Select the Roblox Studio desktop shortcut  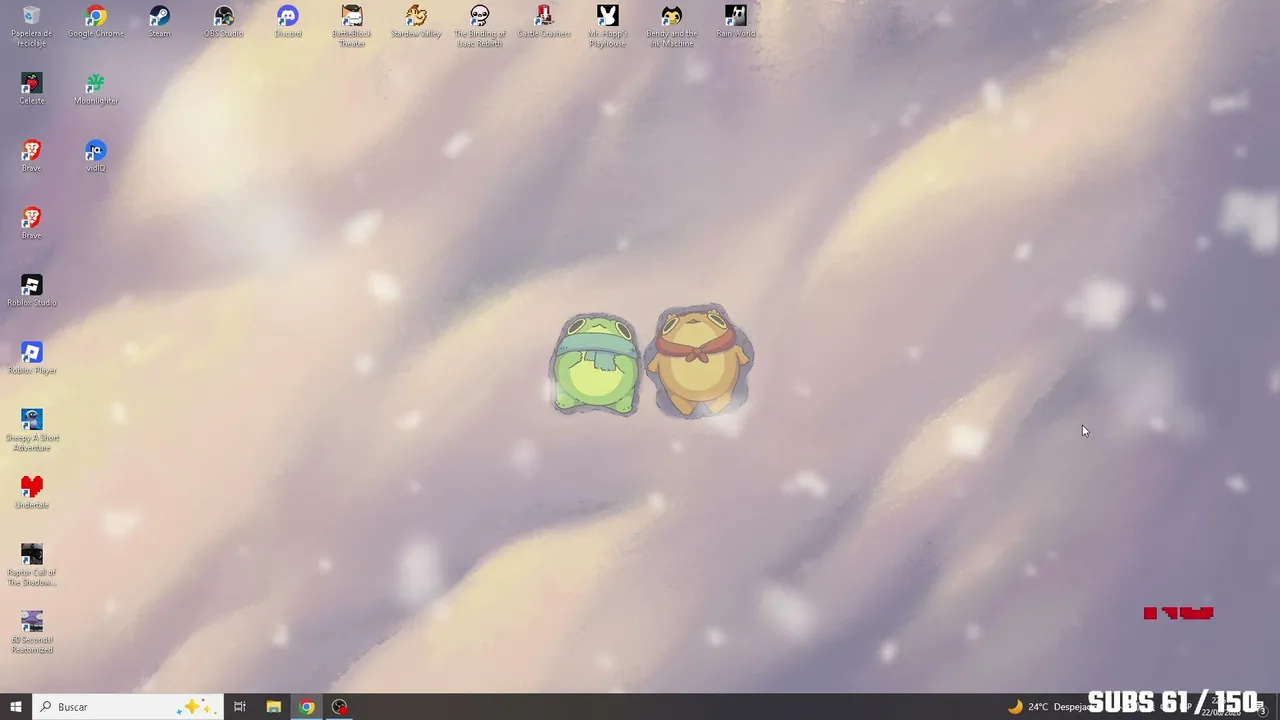[x=32, y=291]
